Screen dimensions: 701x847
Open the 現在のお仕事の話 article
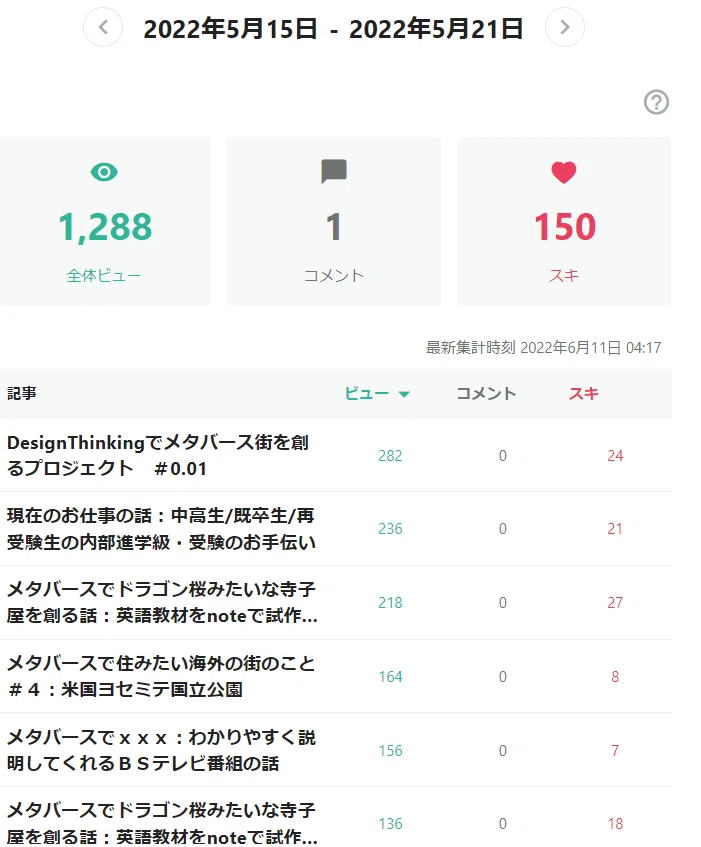pos(161,529)
